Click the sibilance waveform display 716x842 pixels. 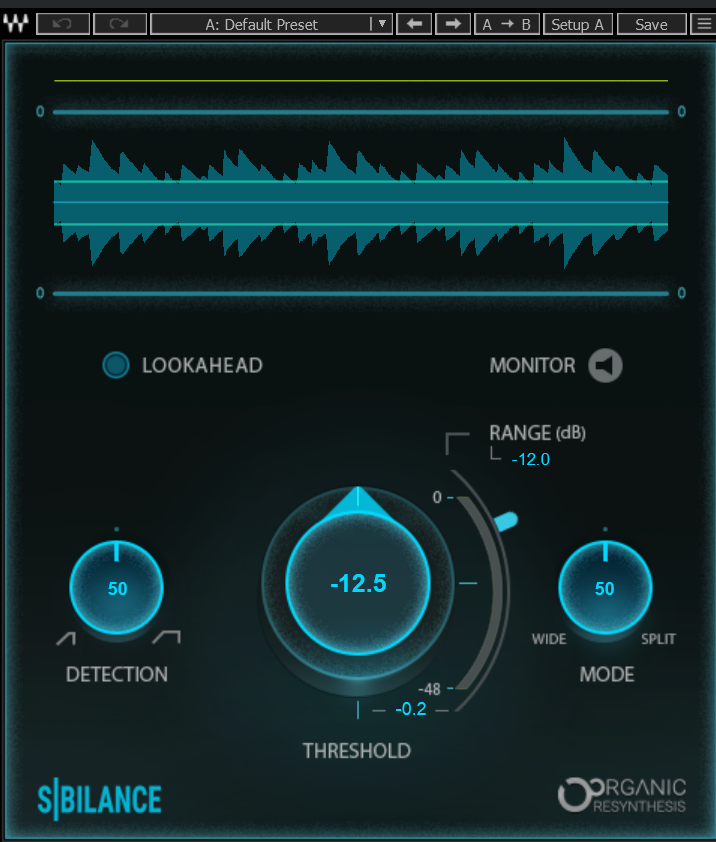click(361, 202)
